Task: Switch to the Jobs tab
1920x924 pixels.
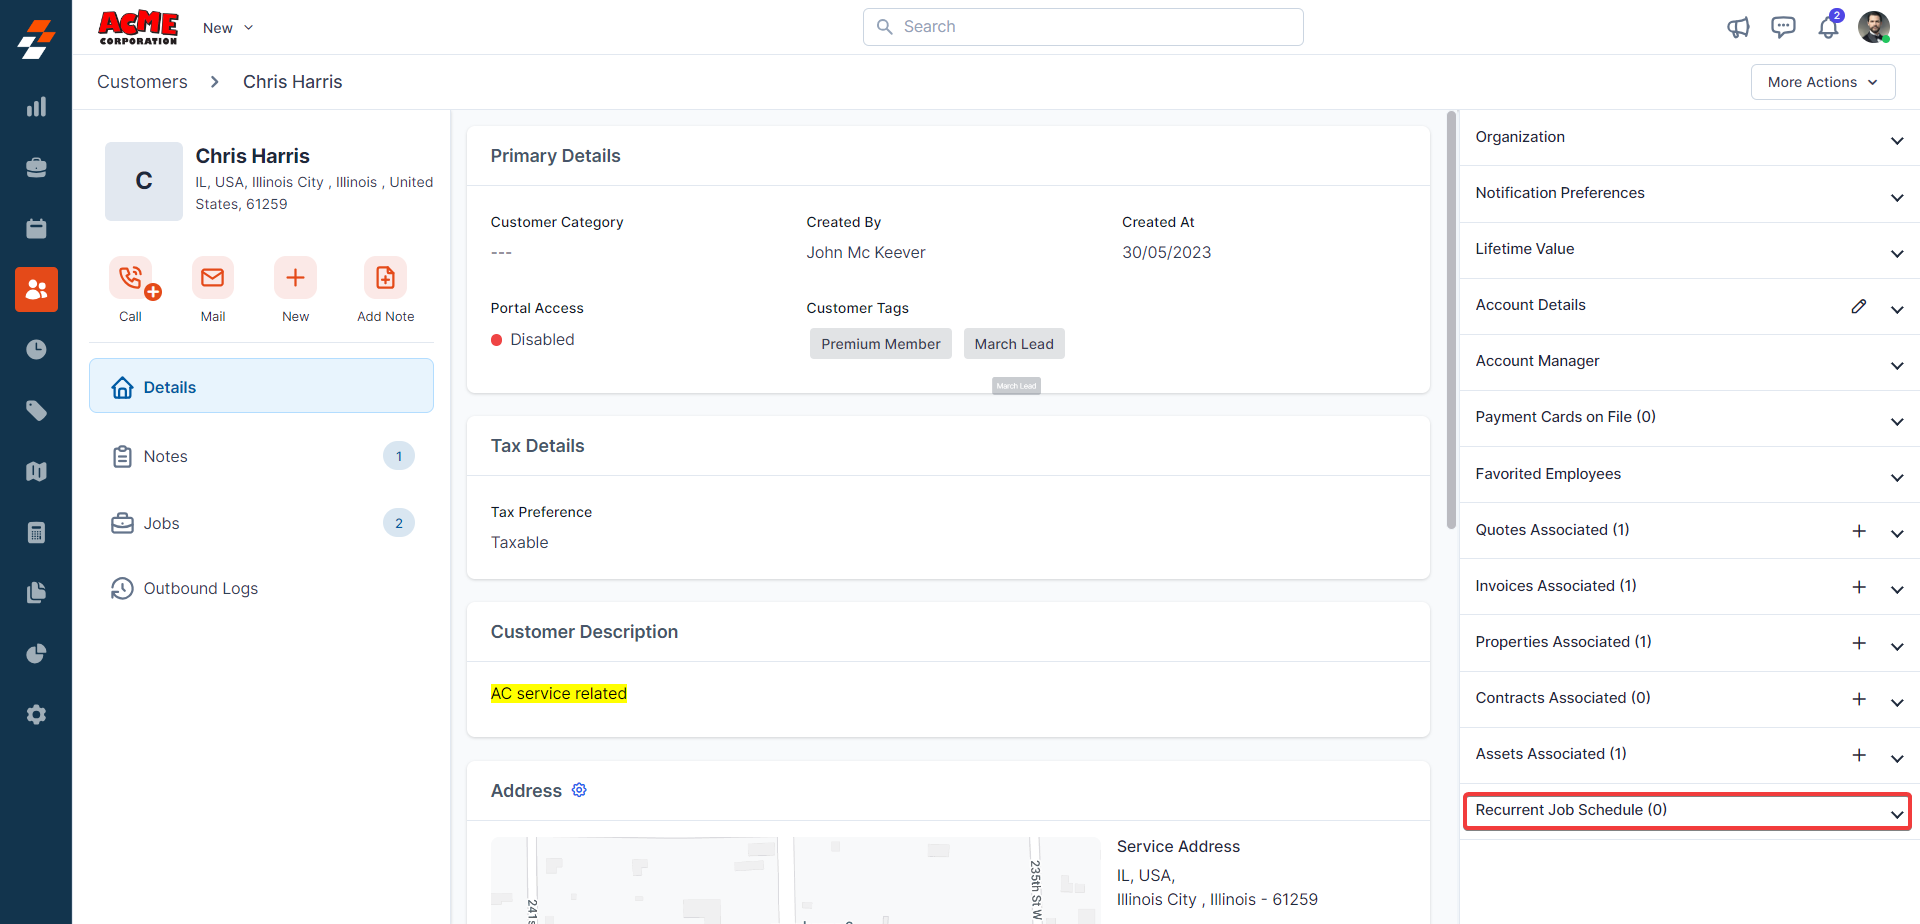Action: (x=162, y=523)
